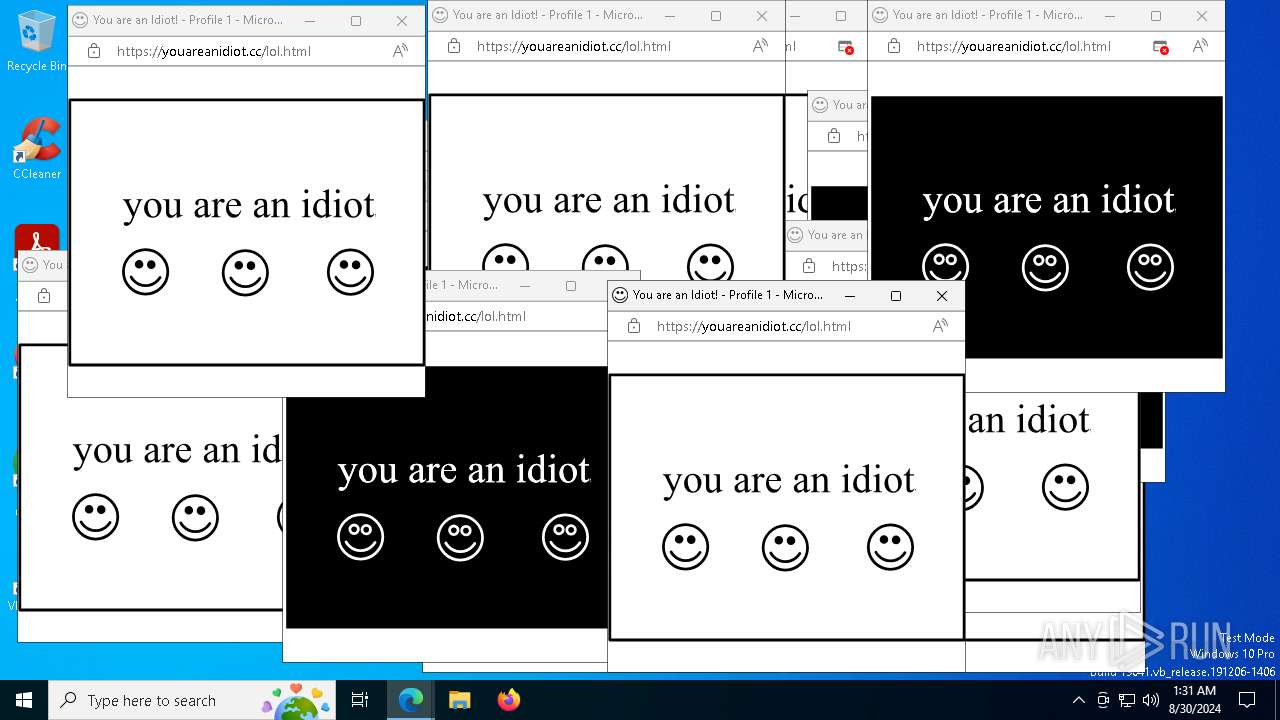
Task: Click lock icon in partly hidden left window titled 'You'
Action: coord(44,296)
